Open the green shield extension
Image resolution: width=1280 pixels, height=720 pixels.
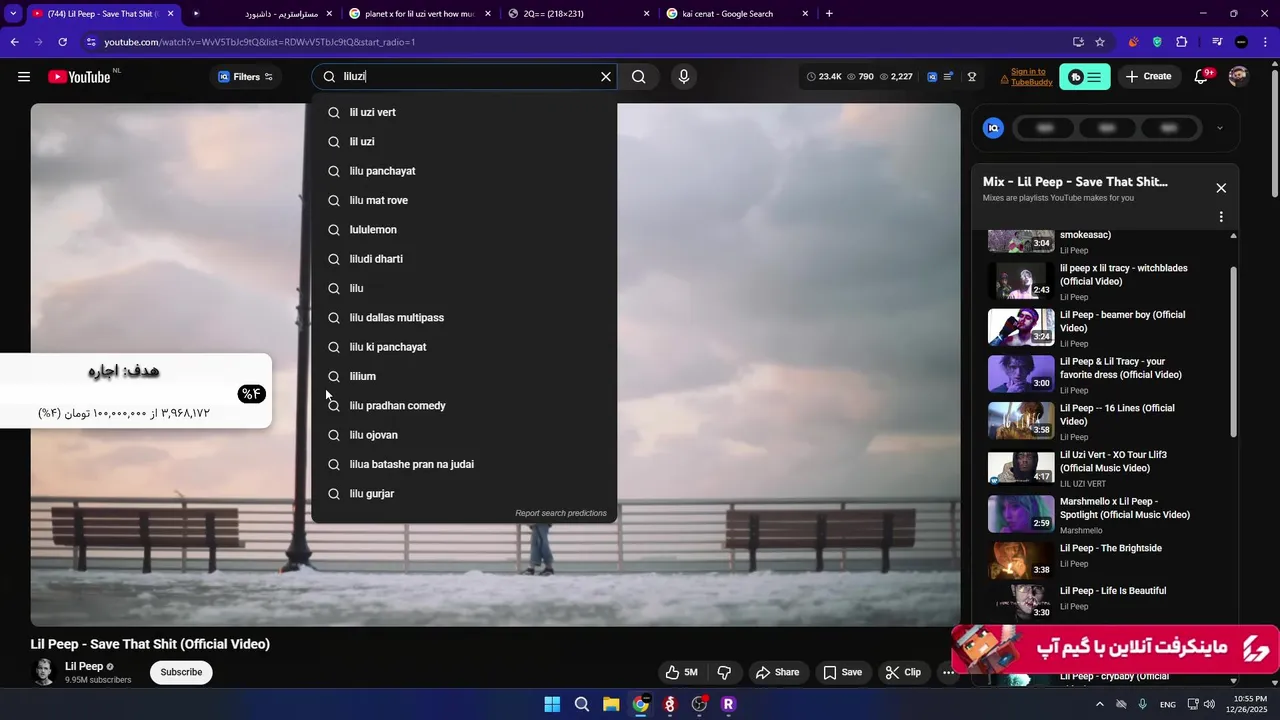[1157, 42]
